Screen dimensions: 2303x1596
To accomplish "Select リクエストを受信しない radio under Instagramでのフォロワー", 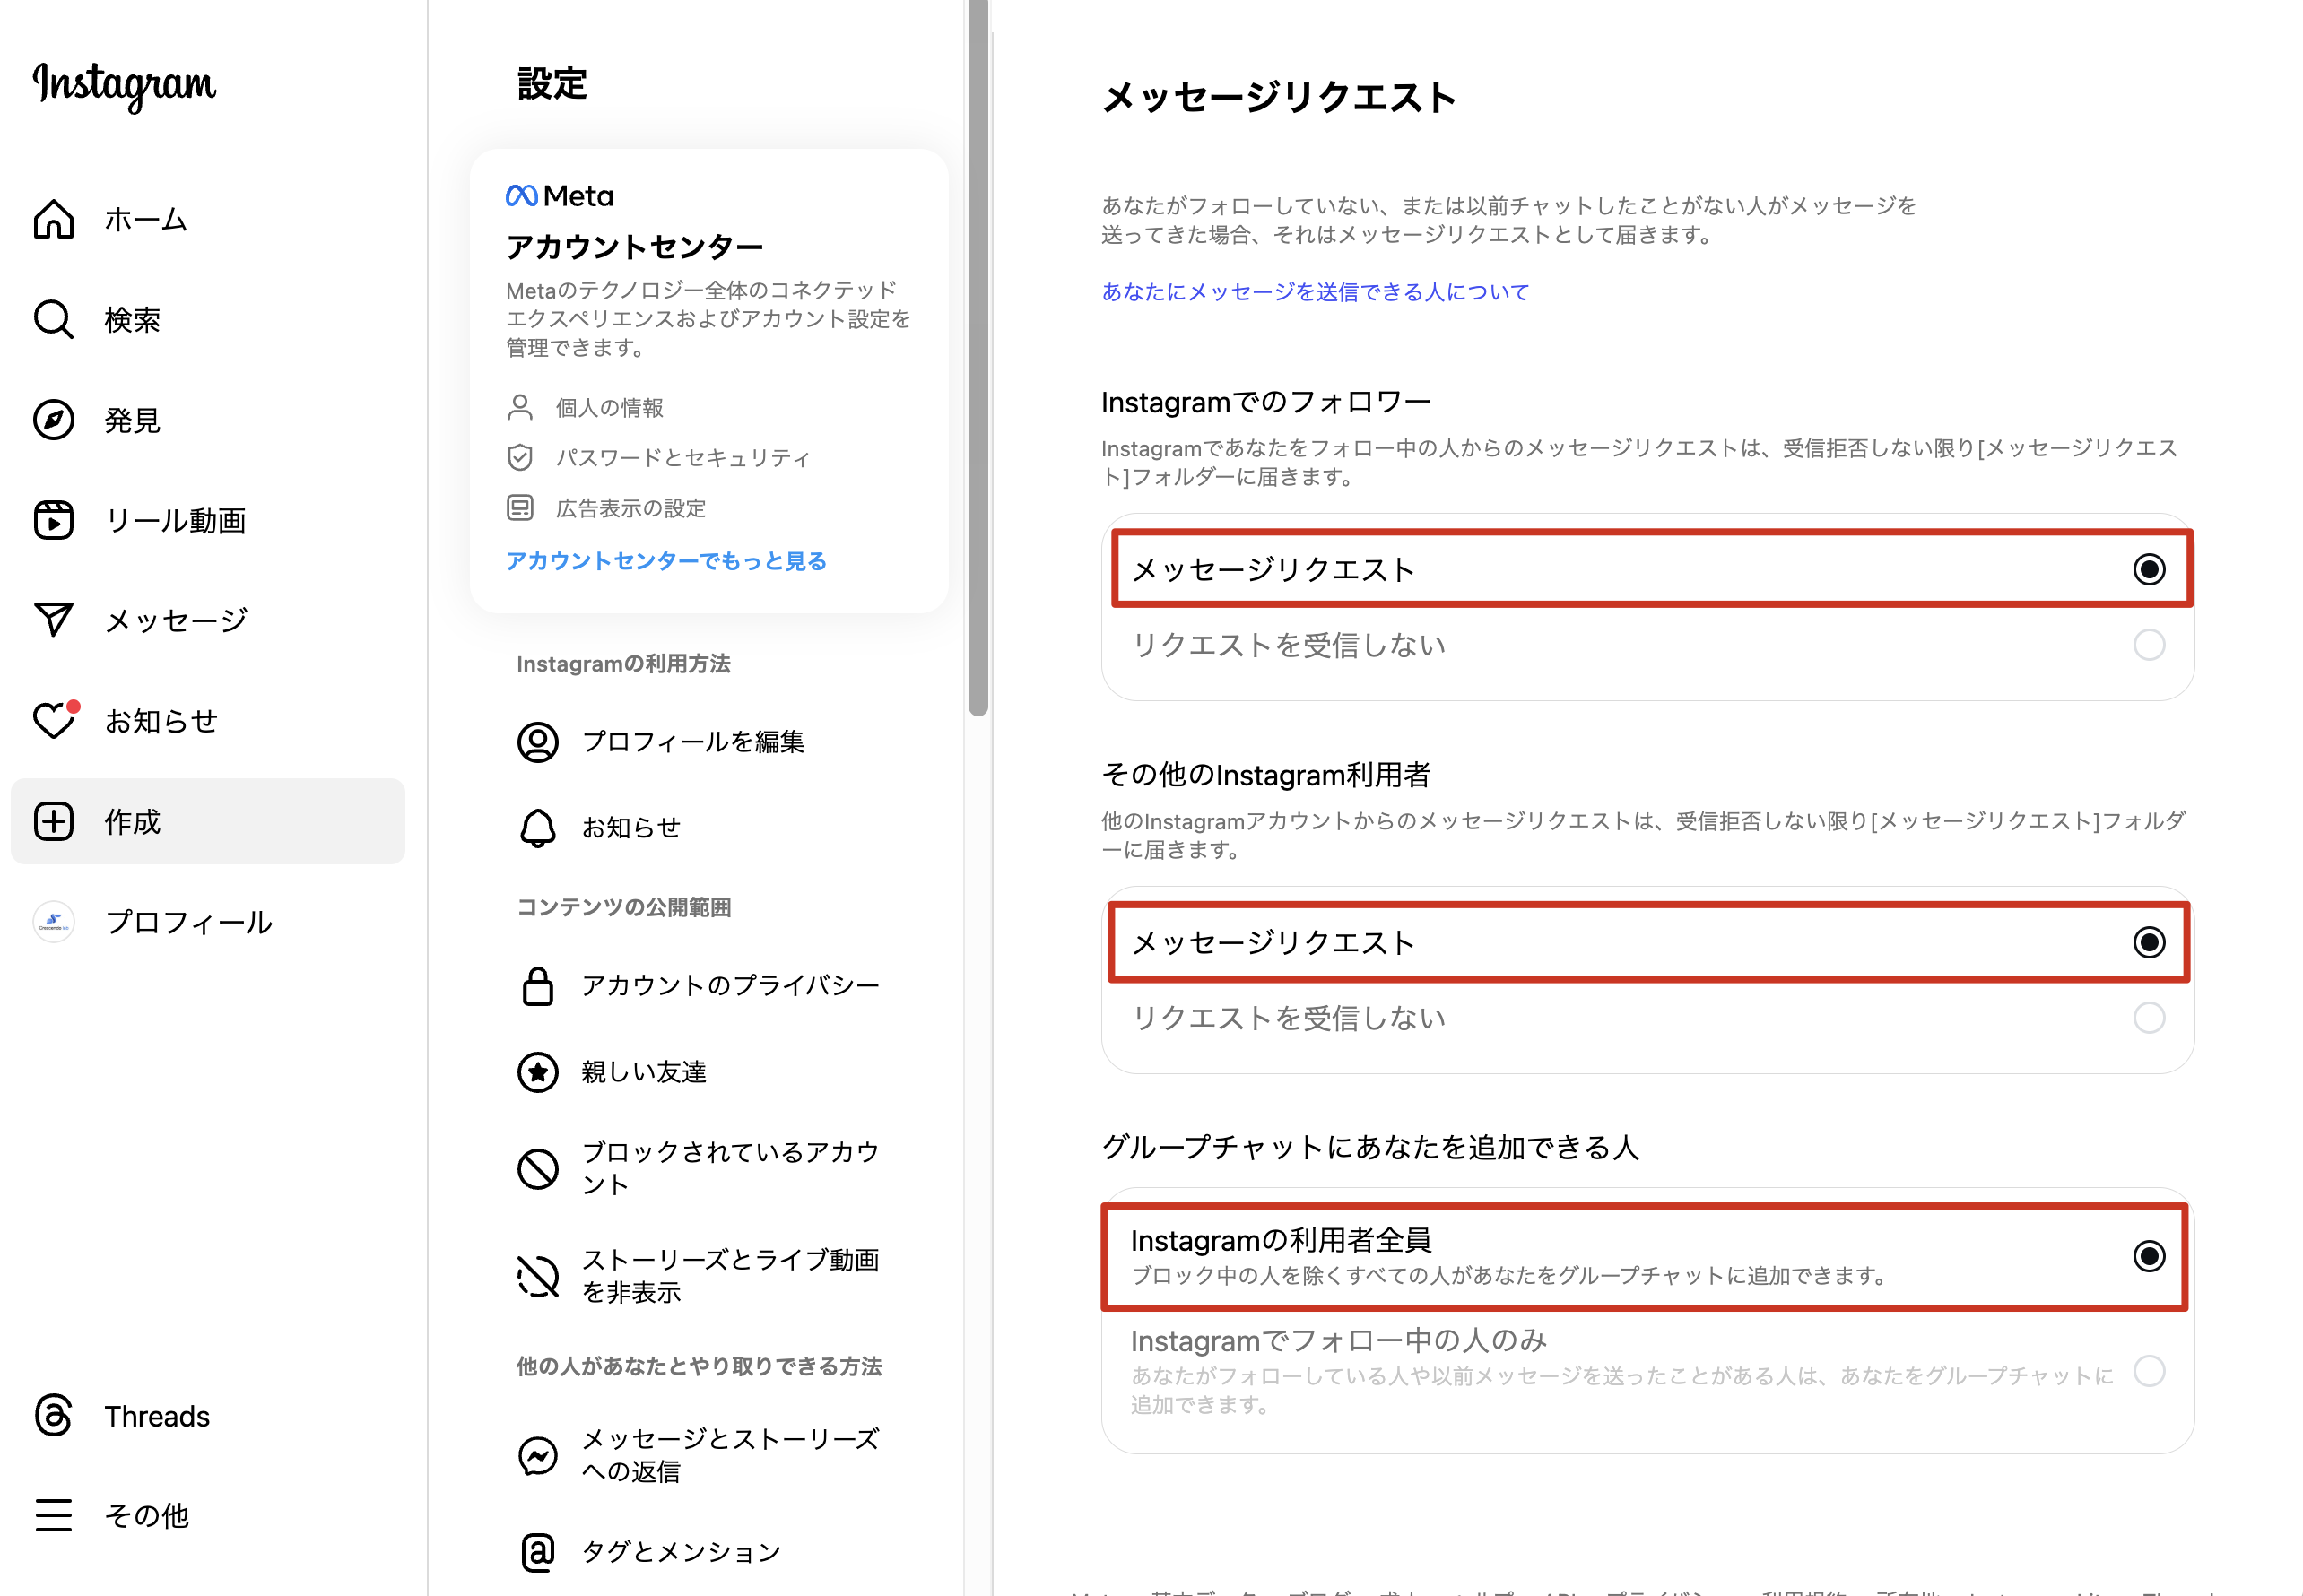I will 2149,645.
